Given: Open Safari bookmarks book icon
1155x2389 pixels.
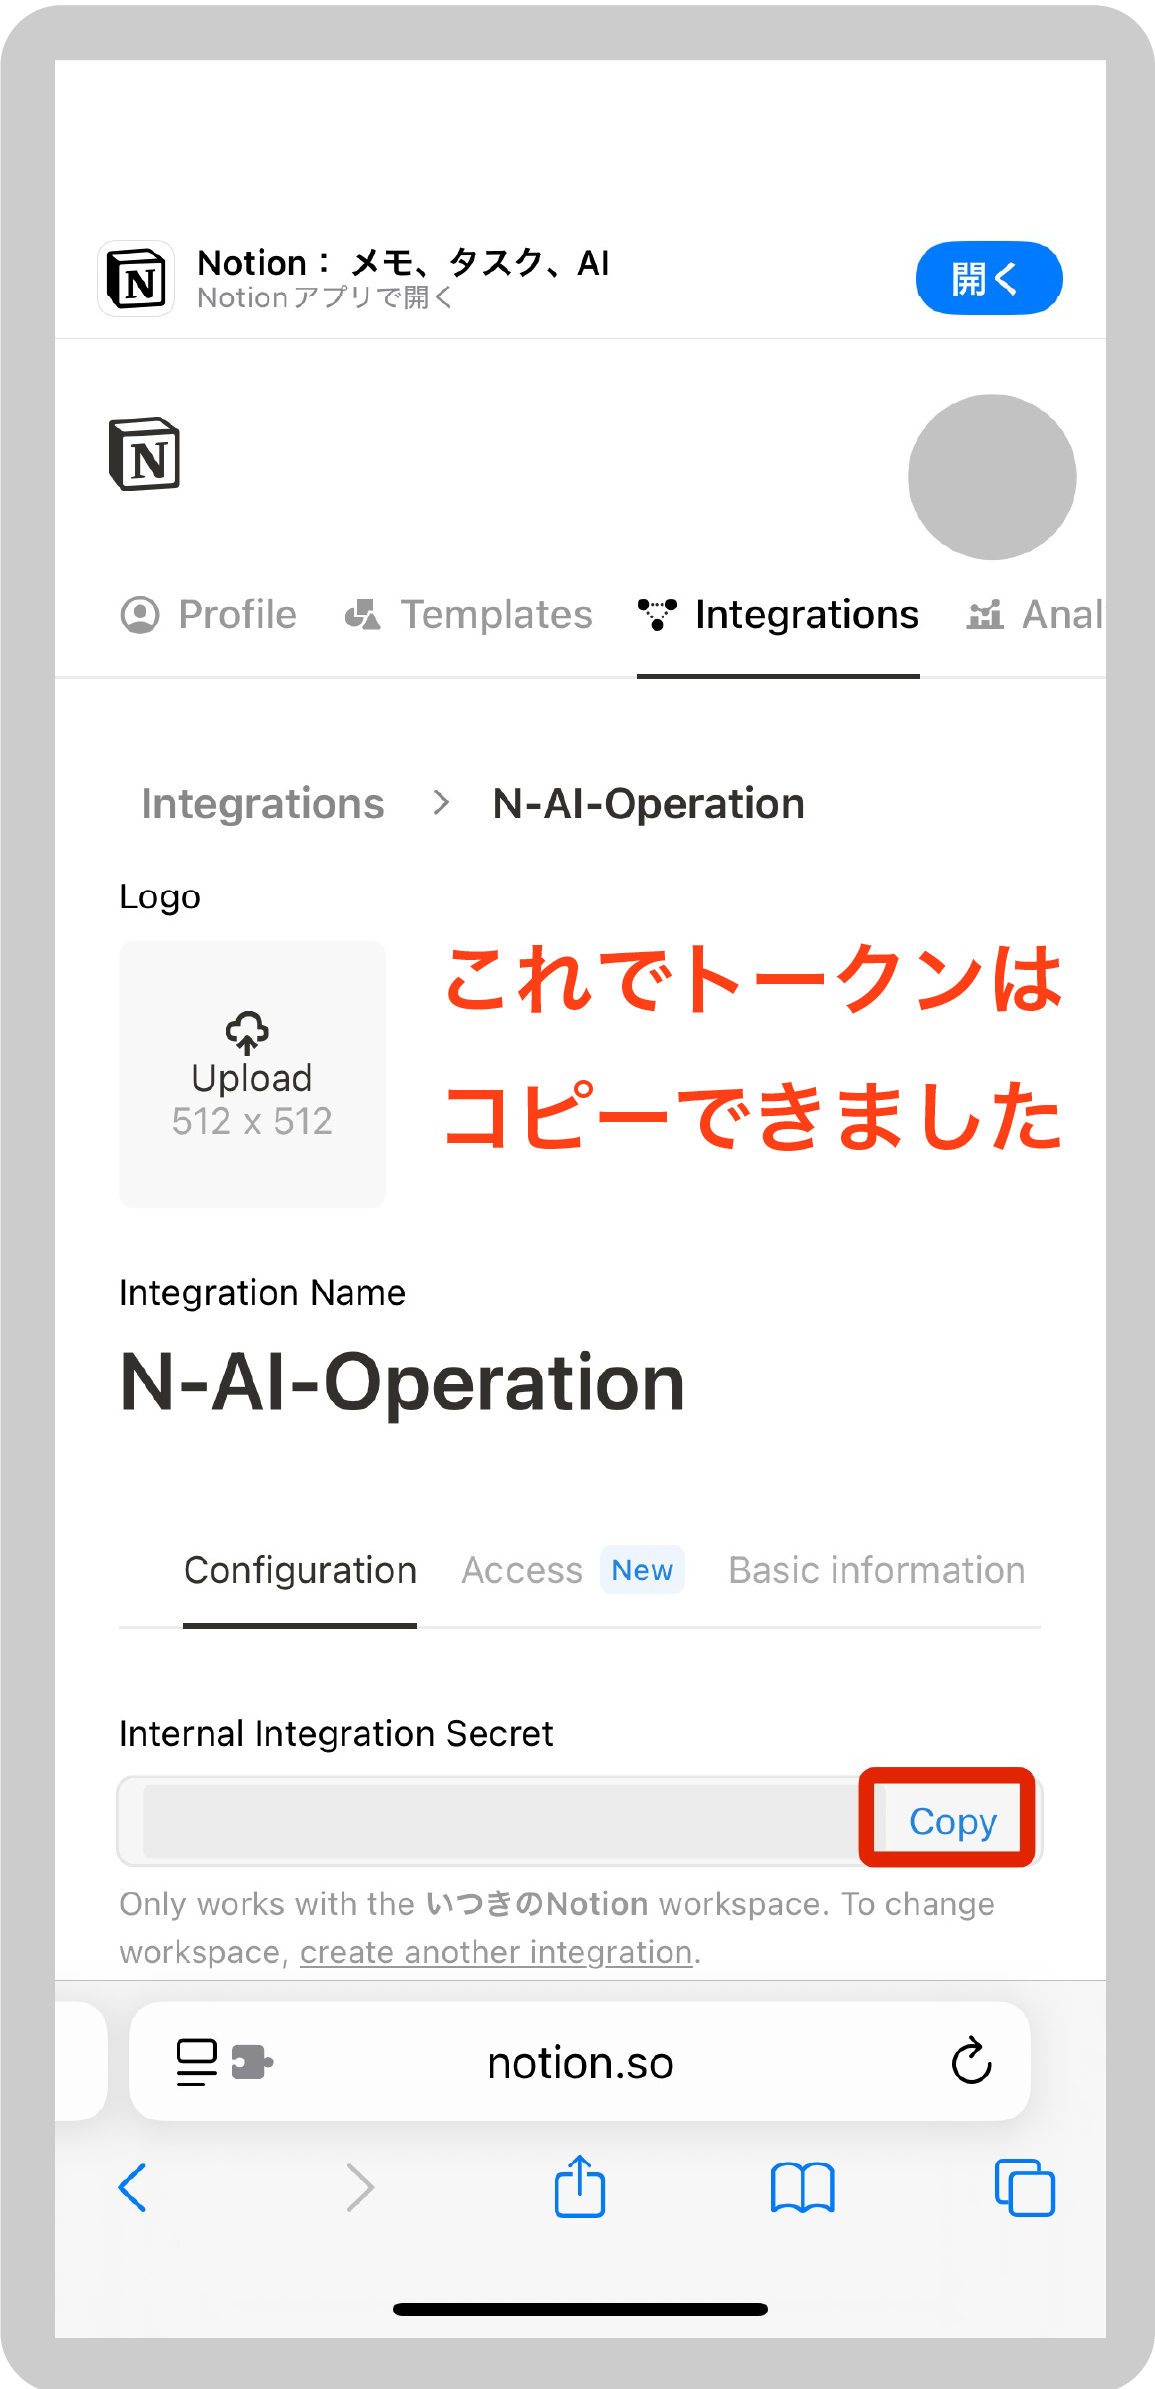Looking at the screenshot, I should click(x=802, y=2187).
